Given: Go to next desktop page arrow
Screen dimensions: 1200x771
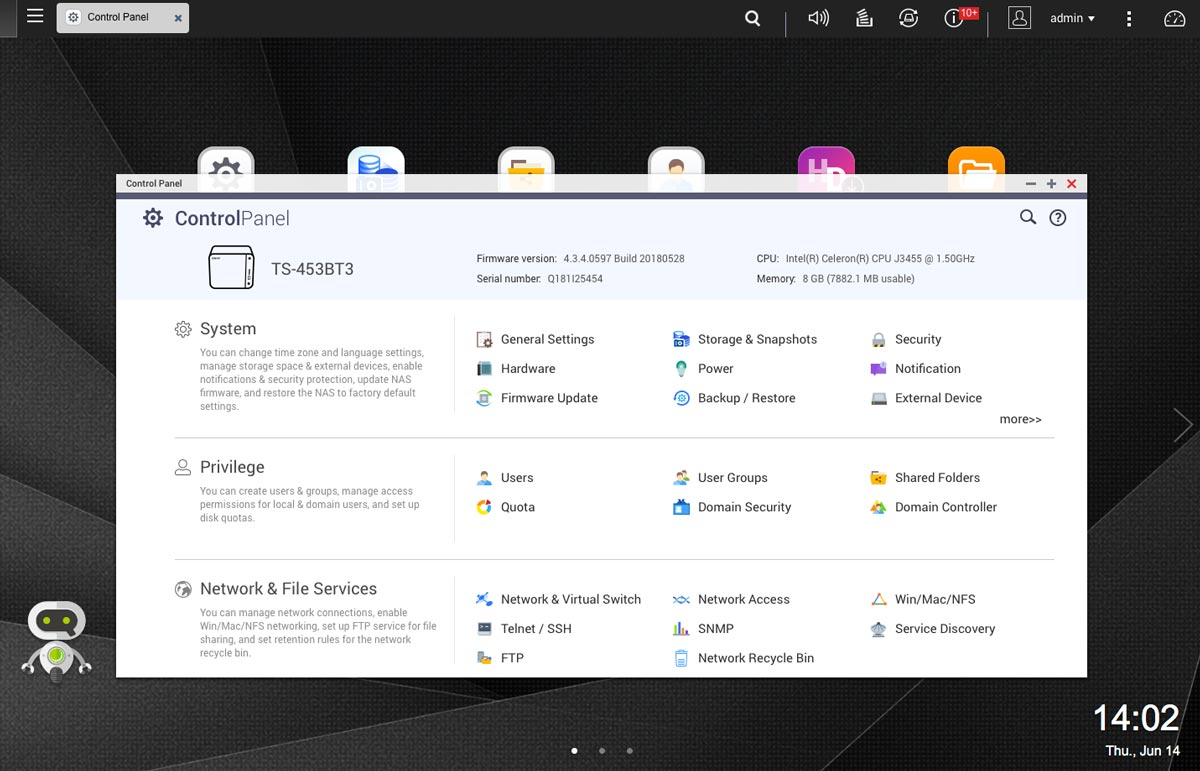Looking at the screenshot, I should [x=1183, y=425].
